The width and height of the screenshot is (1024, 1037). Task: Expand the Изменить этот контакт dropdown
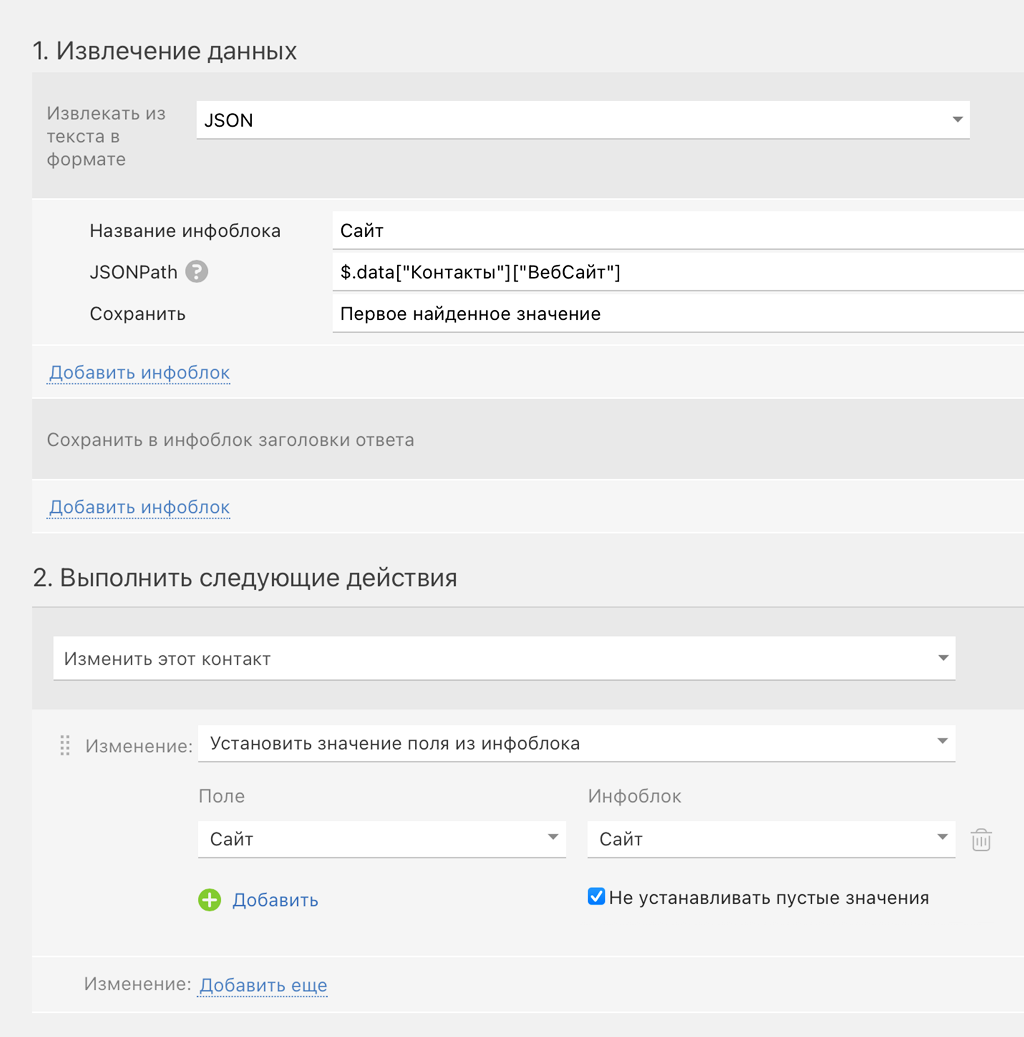[504, 659]
